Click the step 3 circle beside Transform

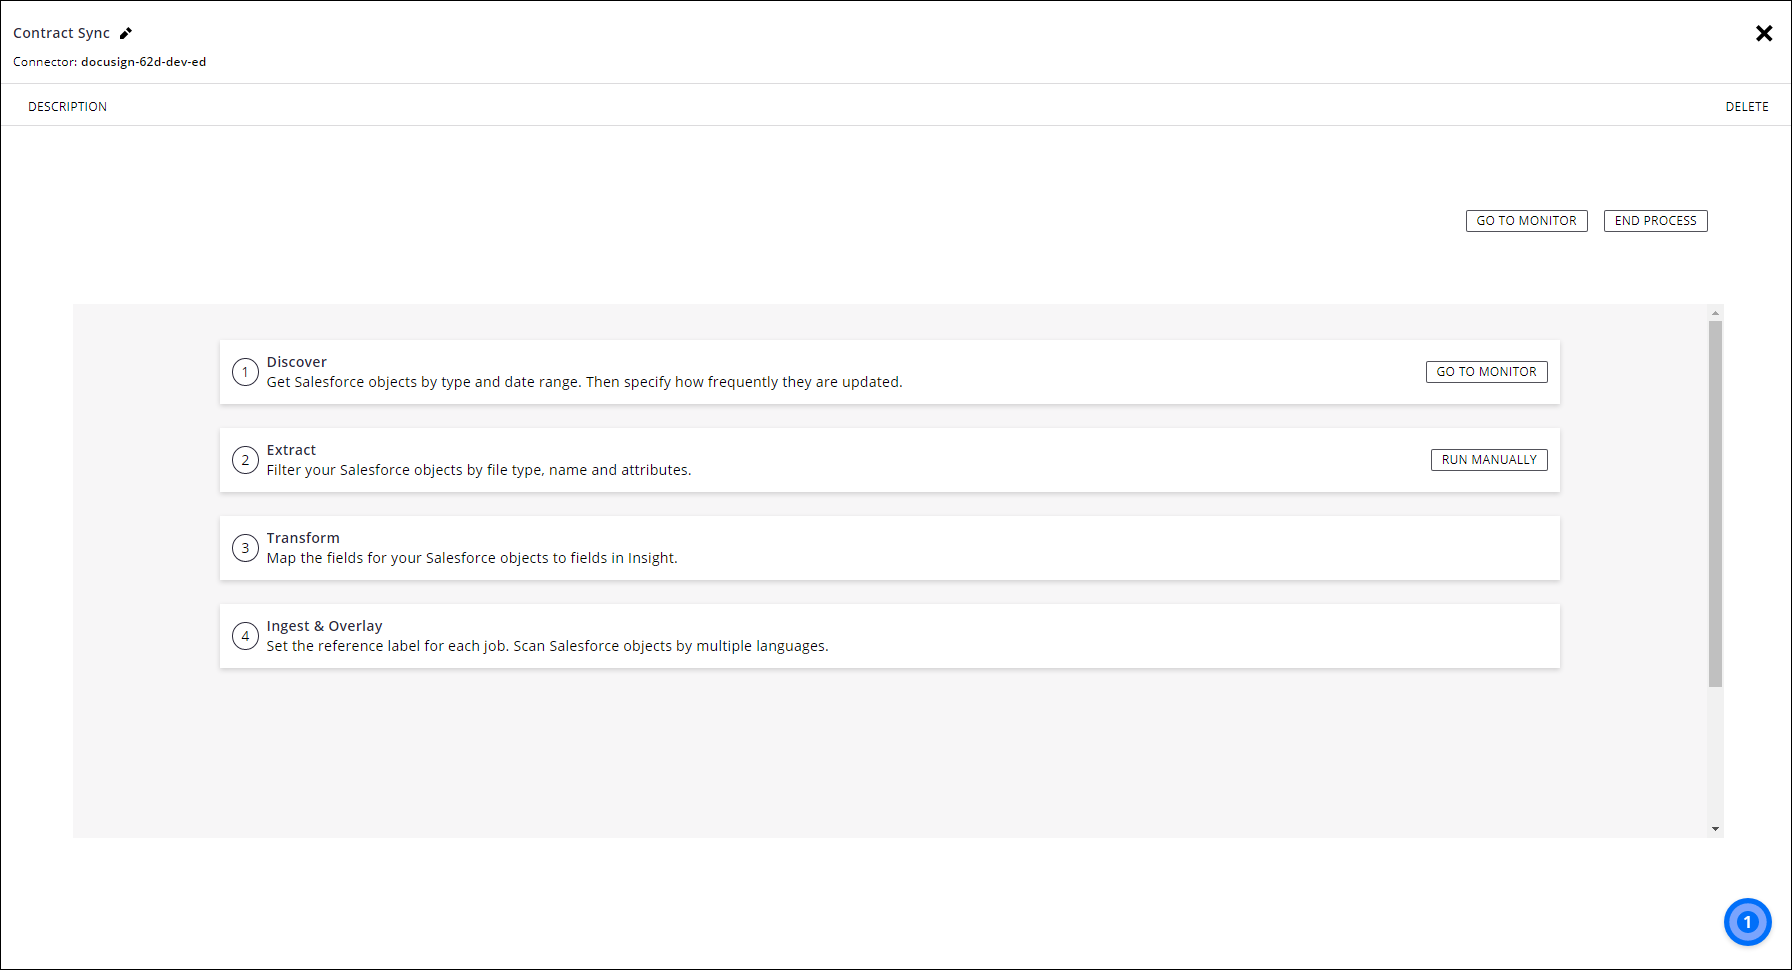245,547
